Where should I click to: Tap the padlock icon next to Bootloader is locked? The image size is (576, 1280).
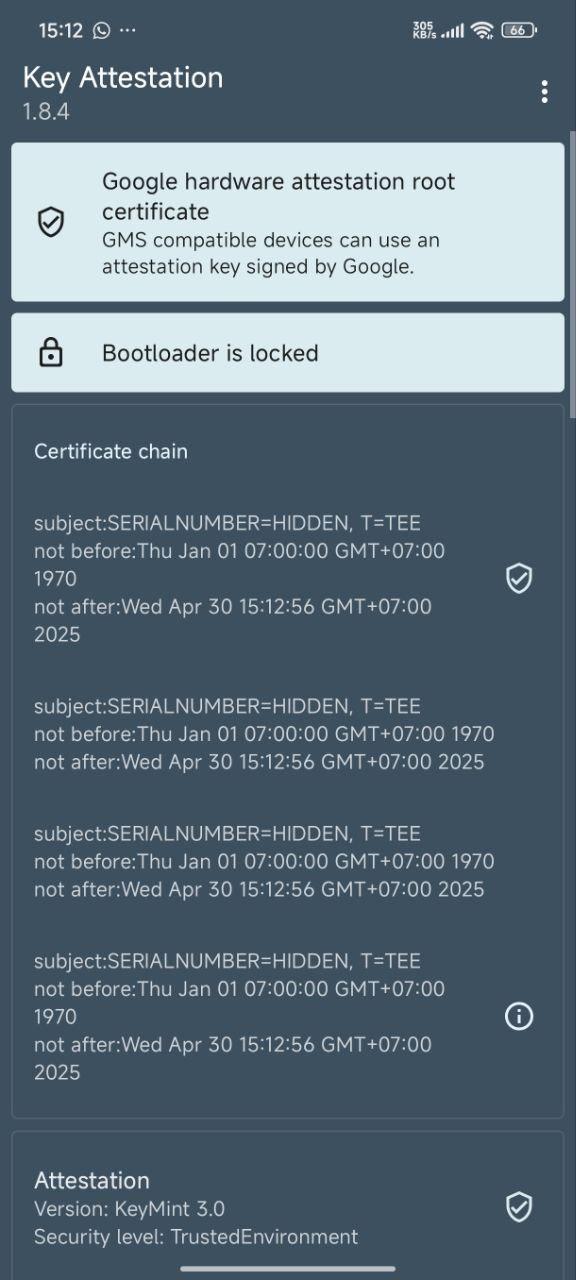click(51, 353)
